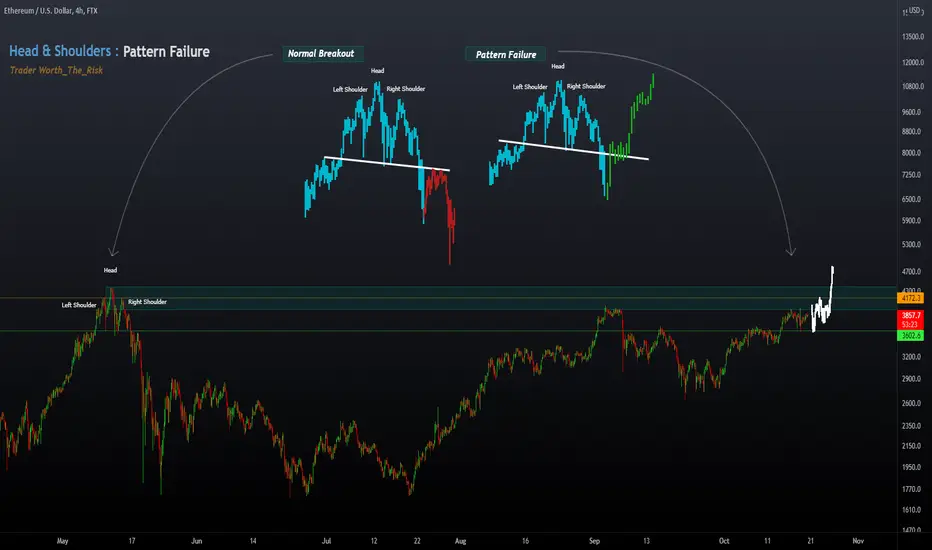Click 'Left Shoulder' label in Normal Breakout example
This screenshot has width=932, height=550.
(350, 89)
